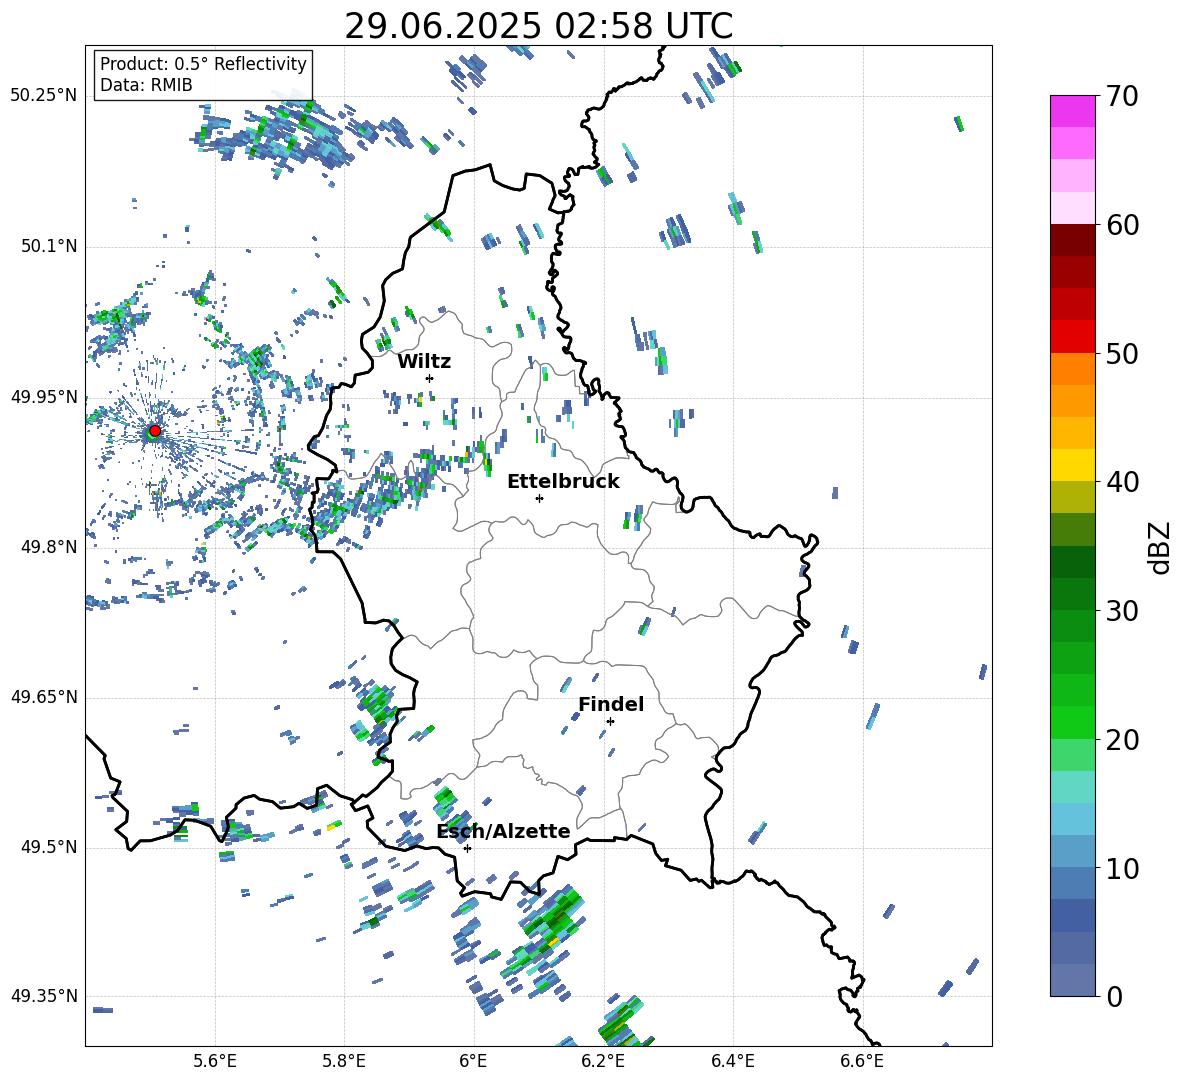Screen dimensions: 1184x1081
Task: Click the latitude label 49.8°N
Action: [49, 547]
